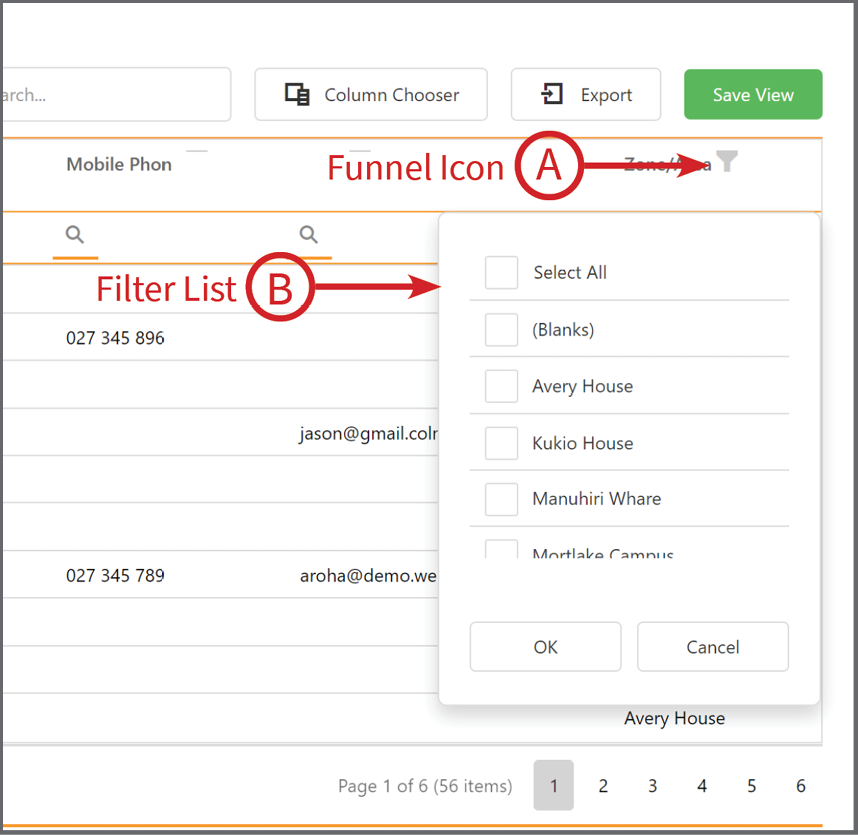
Task: Select the Manuhiri Whare checkbox
Action: [501, 499]
